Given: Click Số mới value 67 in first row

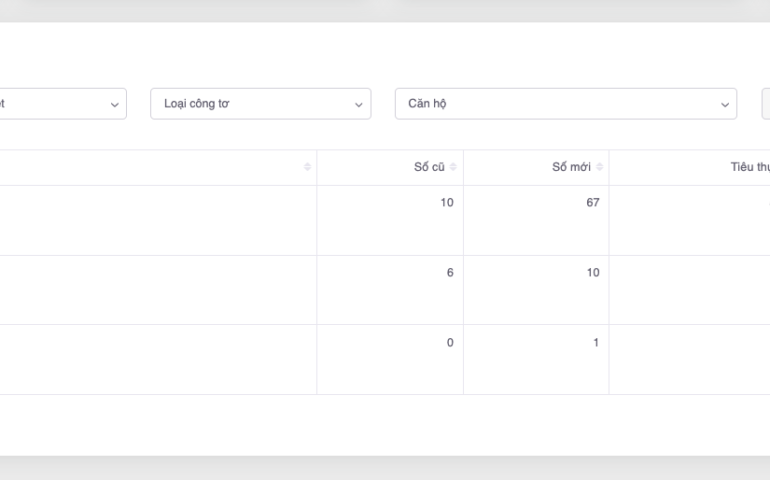Looking at the screenshot, I should 593,202.
